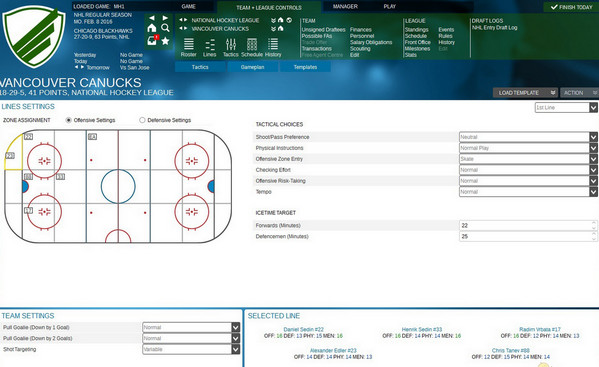Open the Shot Targeting dropdown
The height and width of the screenshot is (367, 599).
click(191, 349)
